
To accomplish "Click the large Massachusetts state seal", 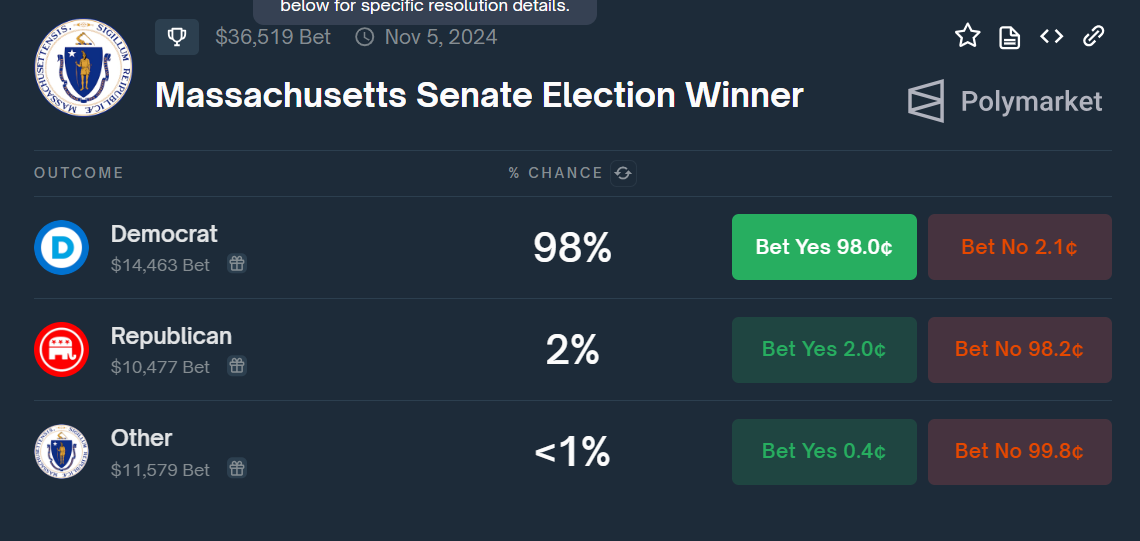I will click(x=82, y=66).
